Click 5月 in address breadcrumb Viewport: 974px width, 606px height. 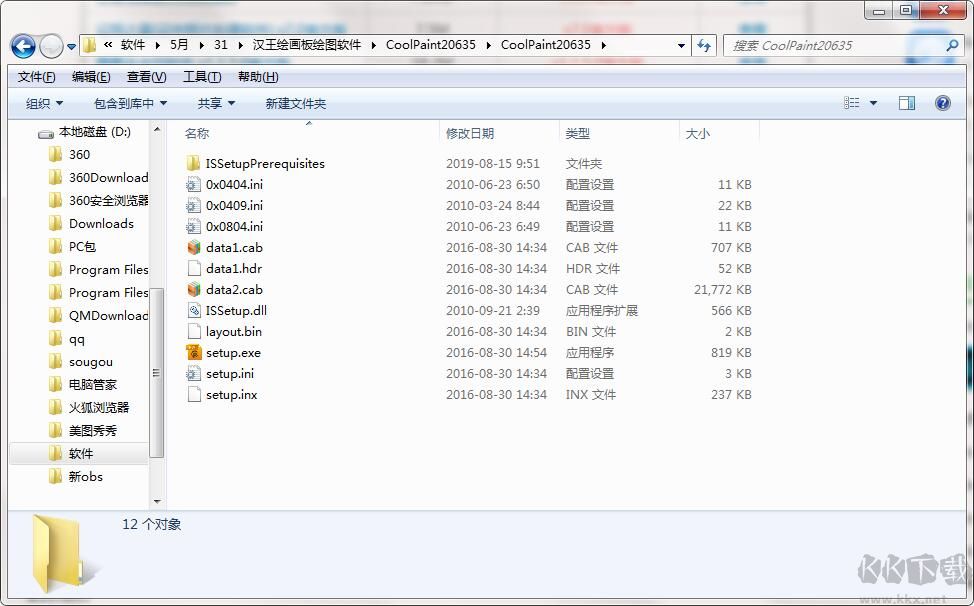pos(179,45)
